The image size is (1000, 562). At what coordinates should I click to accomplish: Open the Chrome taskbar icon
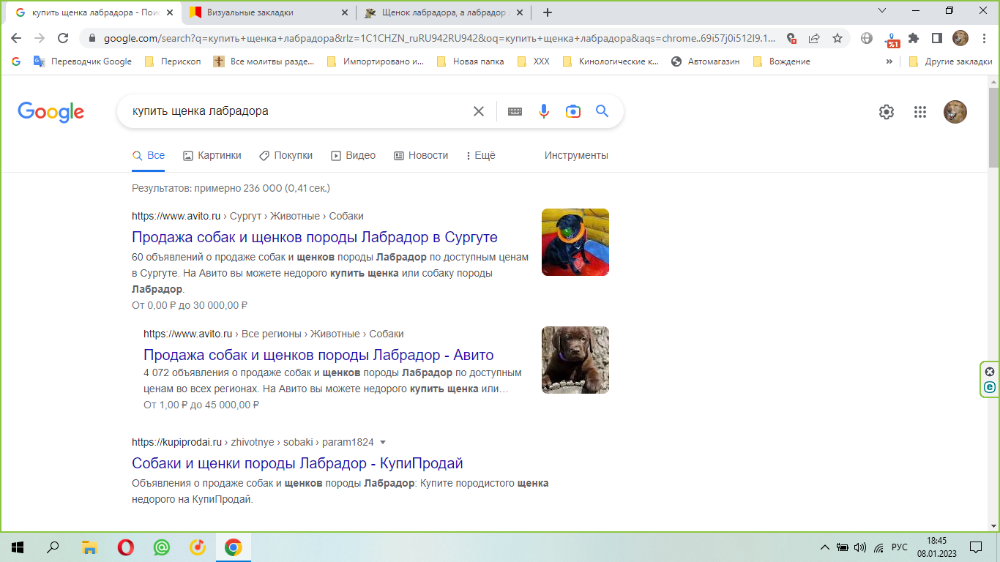click(x=233, y=547)
